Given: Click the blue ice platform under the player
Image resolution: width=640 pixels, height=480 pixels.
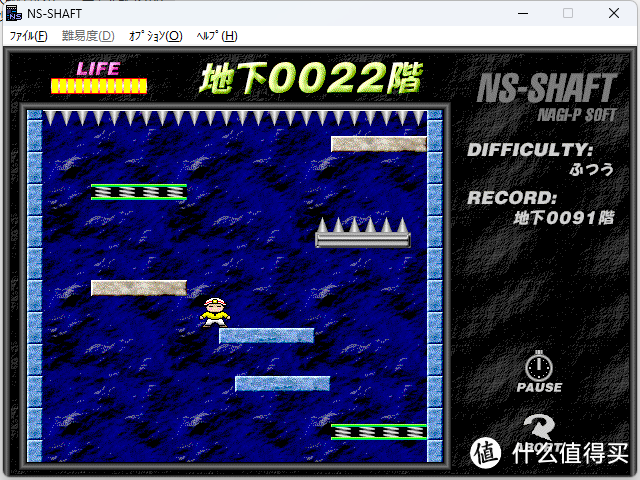Looking at the screenshot, I should (267, 336).
